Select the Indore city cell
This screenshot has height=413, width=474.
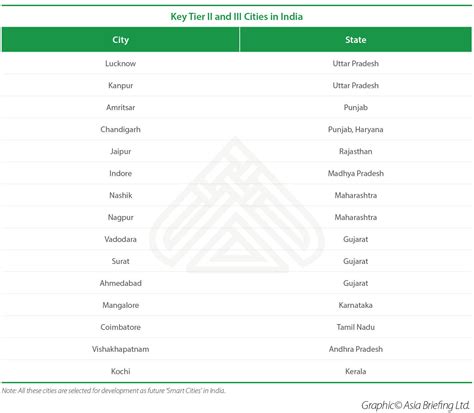[120, 173]
